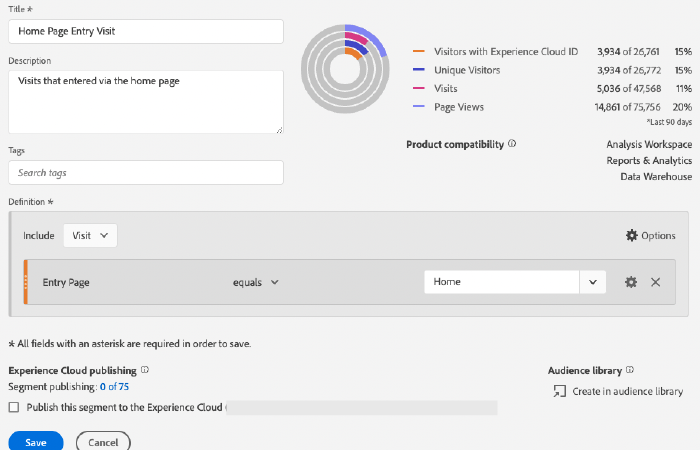Click the Create in audience library icon
This screenshot has height=450, width=700.
pyautogui.click(x=559, y=391)
